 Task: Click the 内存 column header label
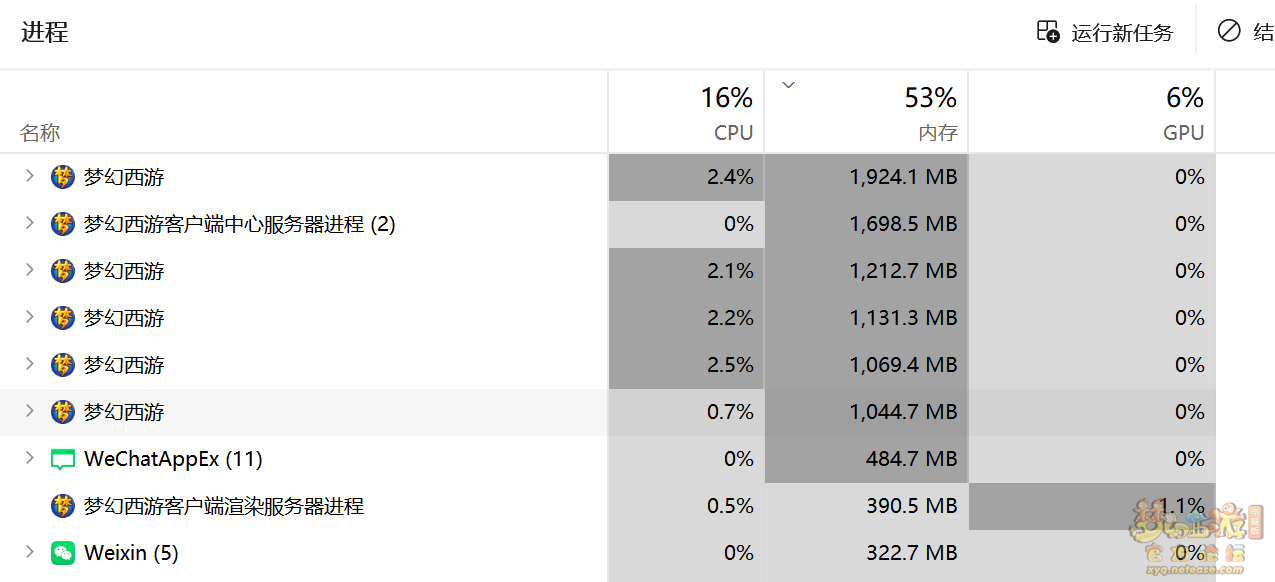(937, 133)
